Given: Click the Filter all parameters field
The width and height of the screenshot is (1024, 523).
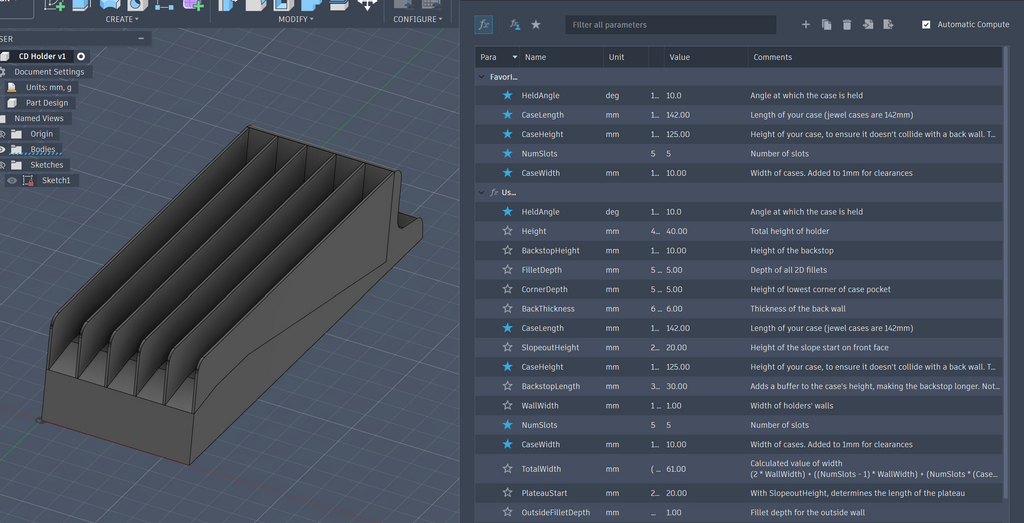Looking at the screenshot, I should point(671,25).
